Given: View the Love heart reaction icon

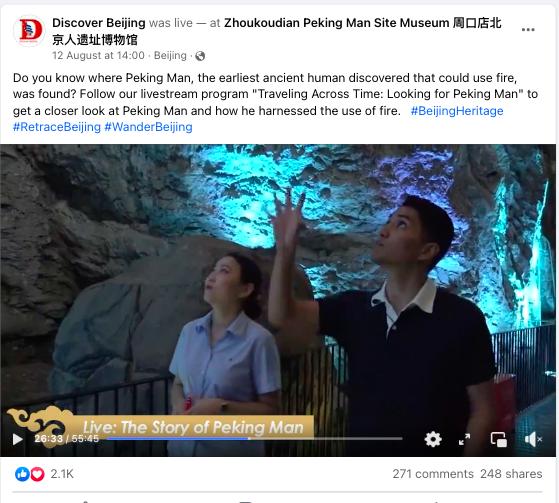Looking at the screenshot, I should point(37,474).
